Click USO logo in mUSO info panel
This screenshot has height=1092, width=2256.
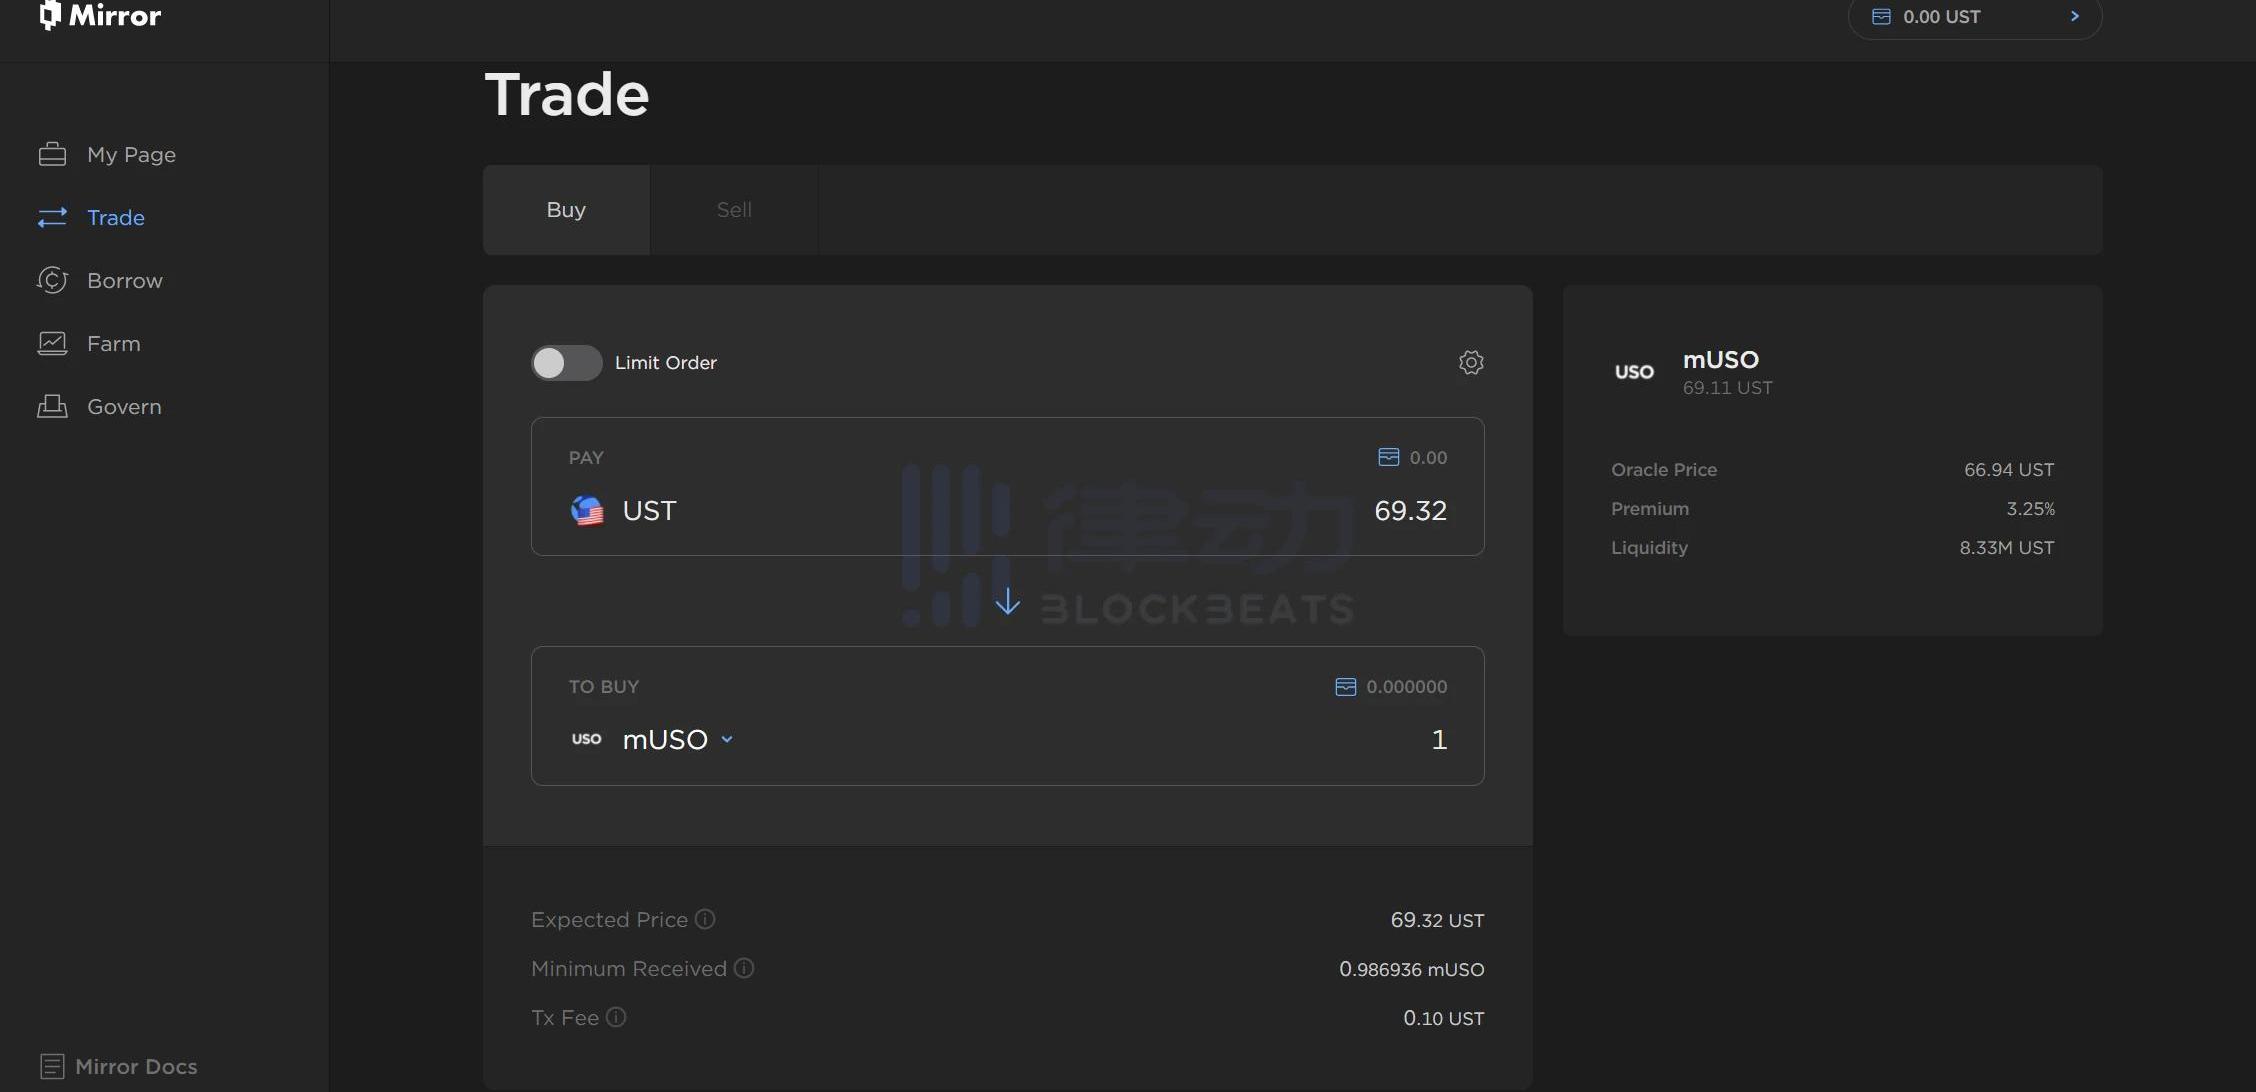click(1635, 372)
